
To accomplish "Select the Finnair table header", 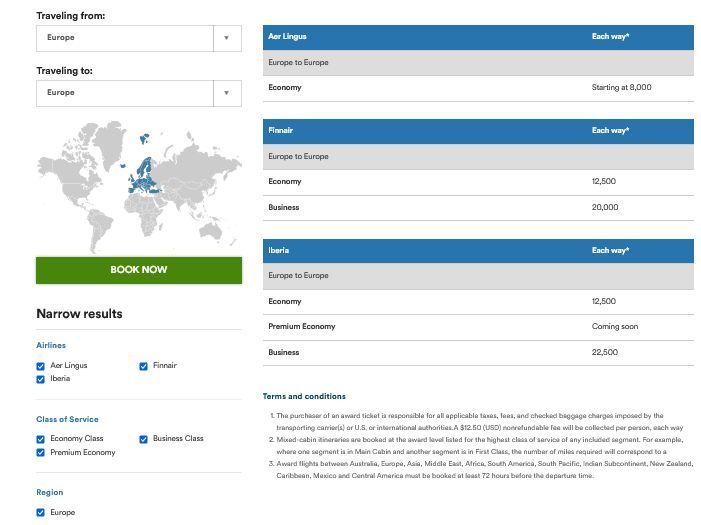I will pyautogui.click(x=478, y=131).
